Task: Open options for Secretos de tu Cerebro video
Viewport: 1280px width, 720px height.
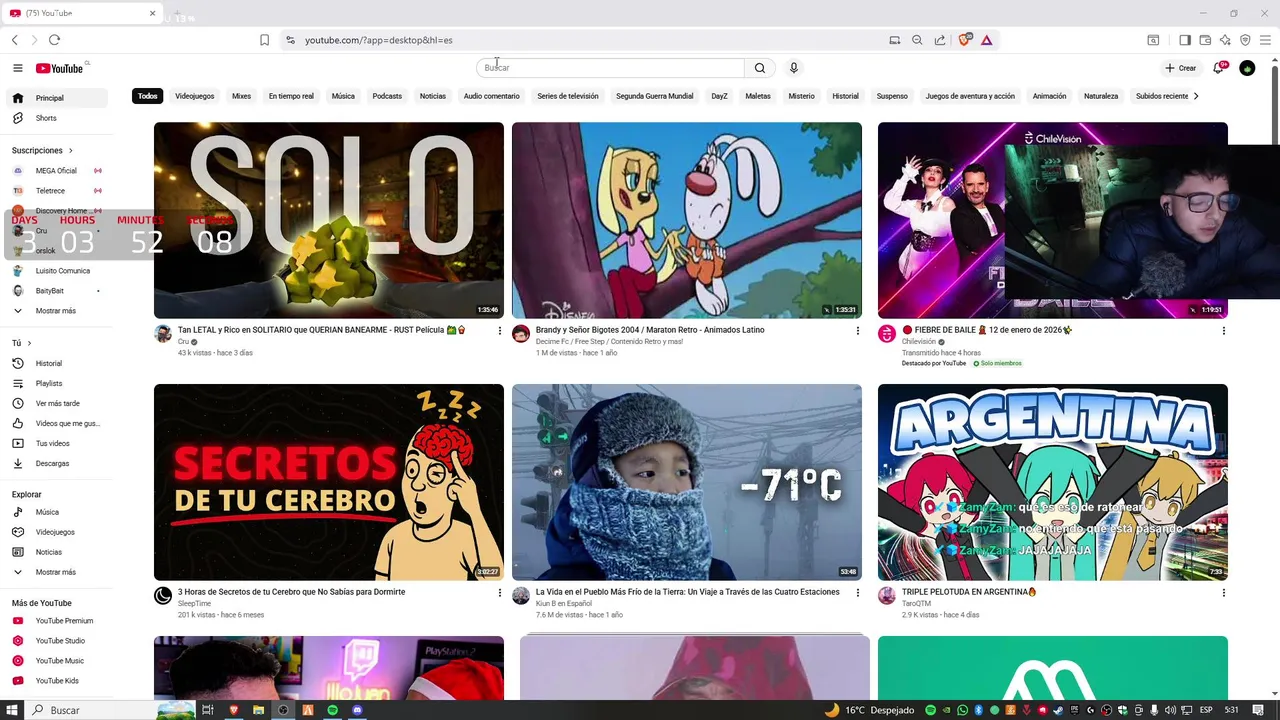Action: pos(500,592)
